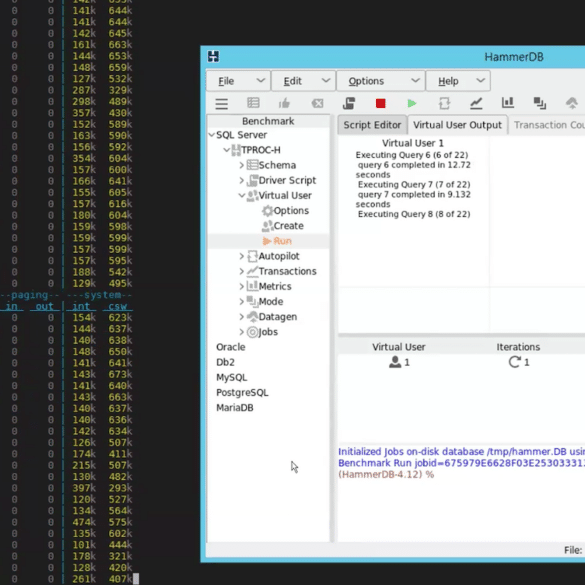The width and height of the screenshot is (585, 585).
Task: Expand the Driver Script tree node
Action: click(x=241, y=180)
